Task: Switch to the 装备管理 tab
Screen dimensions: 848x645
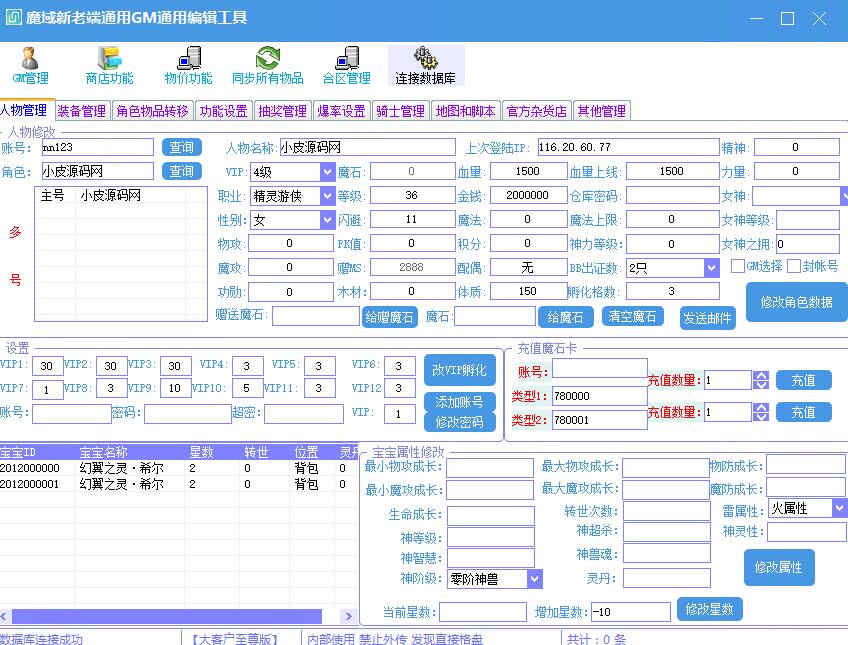Action: (81, 110)
